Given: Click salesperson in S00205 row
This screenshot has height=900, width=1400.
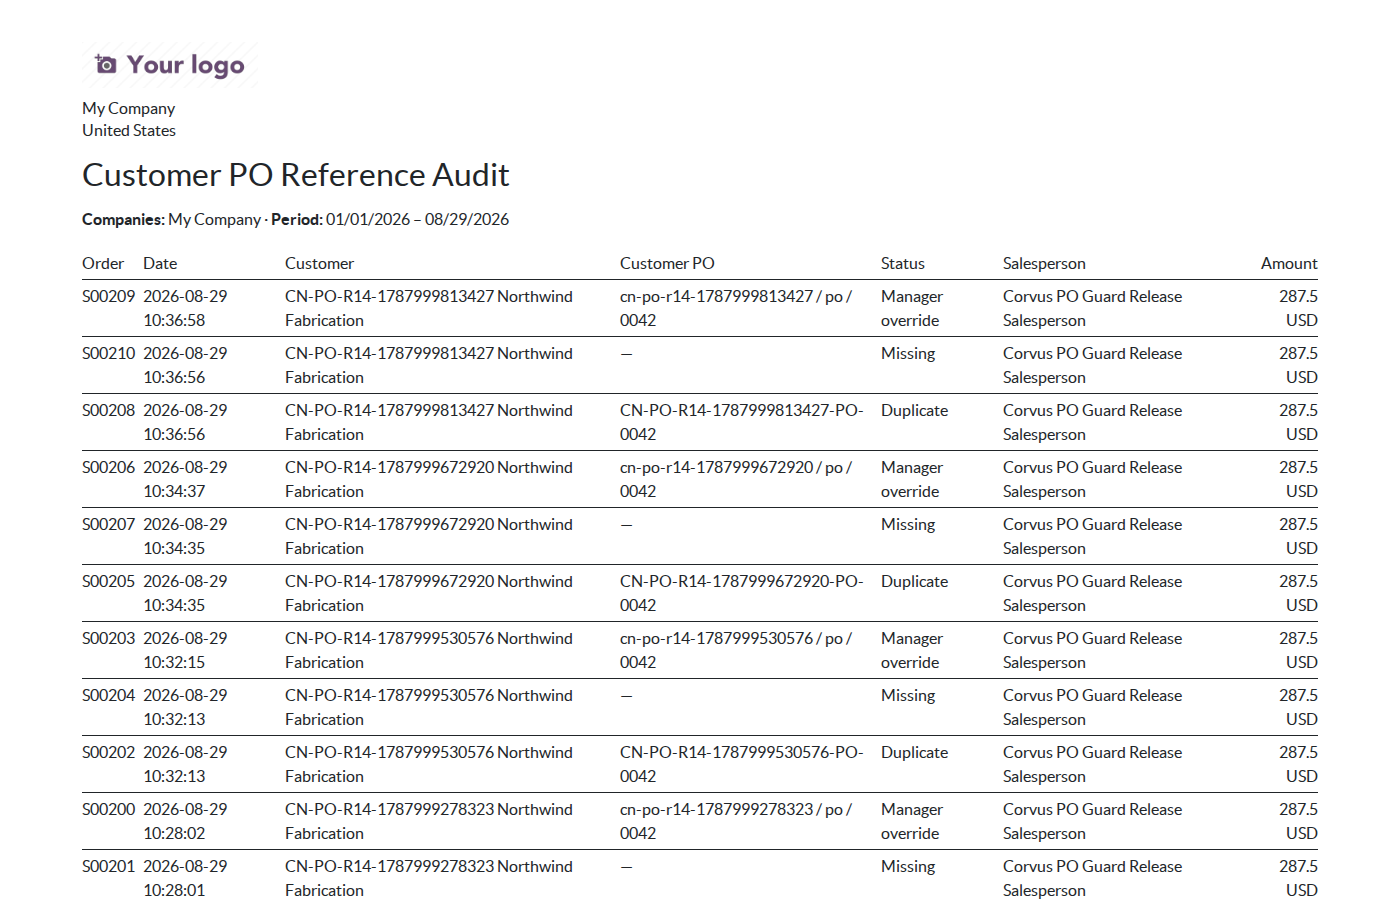Looking at the screenshot, I should pyautogui.click(x=1092, y=593).
